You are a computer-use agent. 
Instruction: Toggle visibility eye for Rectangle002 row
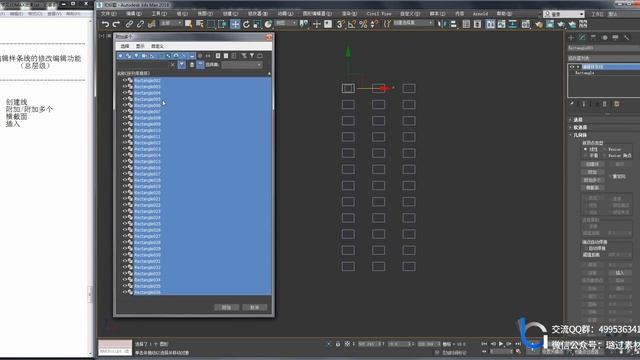click(125, 80)
